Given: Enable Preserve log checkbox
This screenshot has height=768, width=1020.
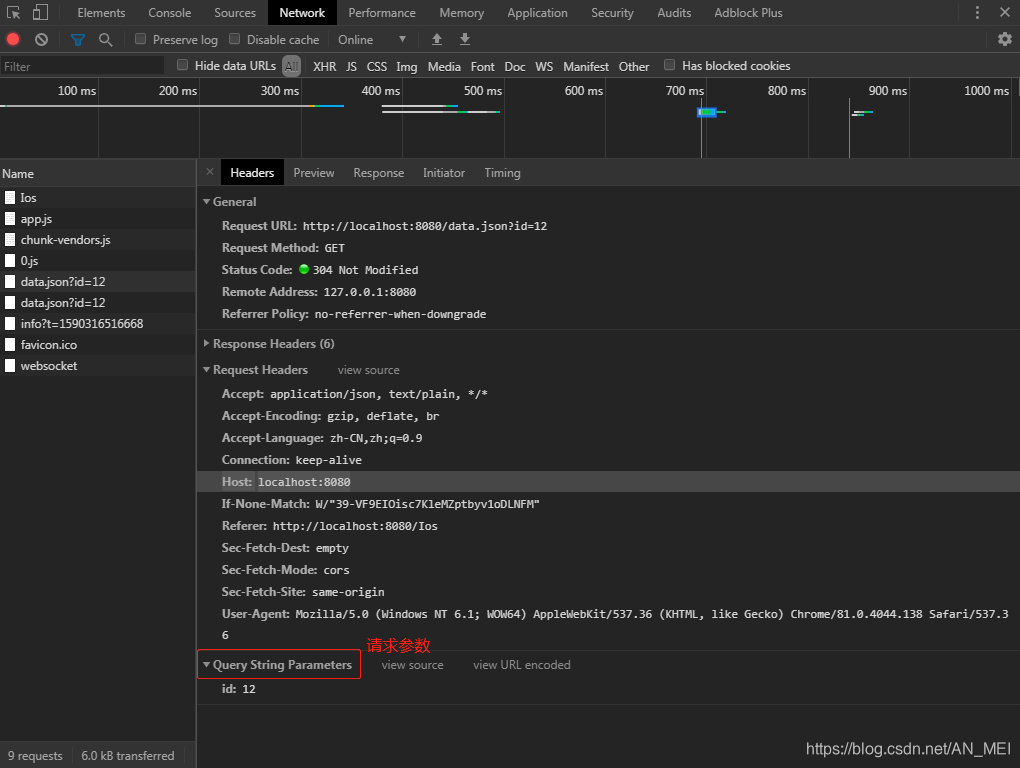Looking at the screenshot, I should (x=140, y=39).
